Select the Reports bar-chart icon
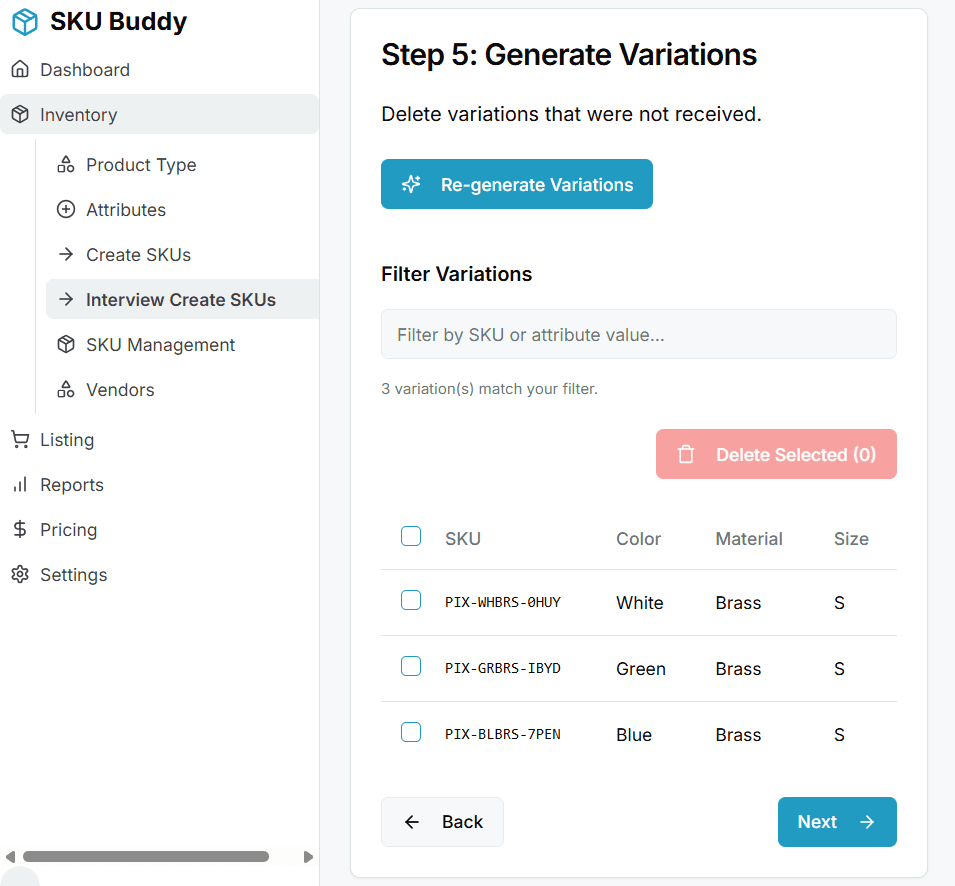This screenshot has width=955, height=886. (20, 484)
